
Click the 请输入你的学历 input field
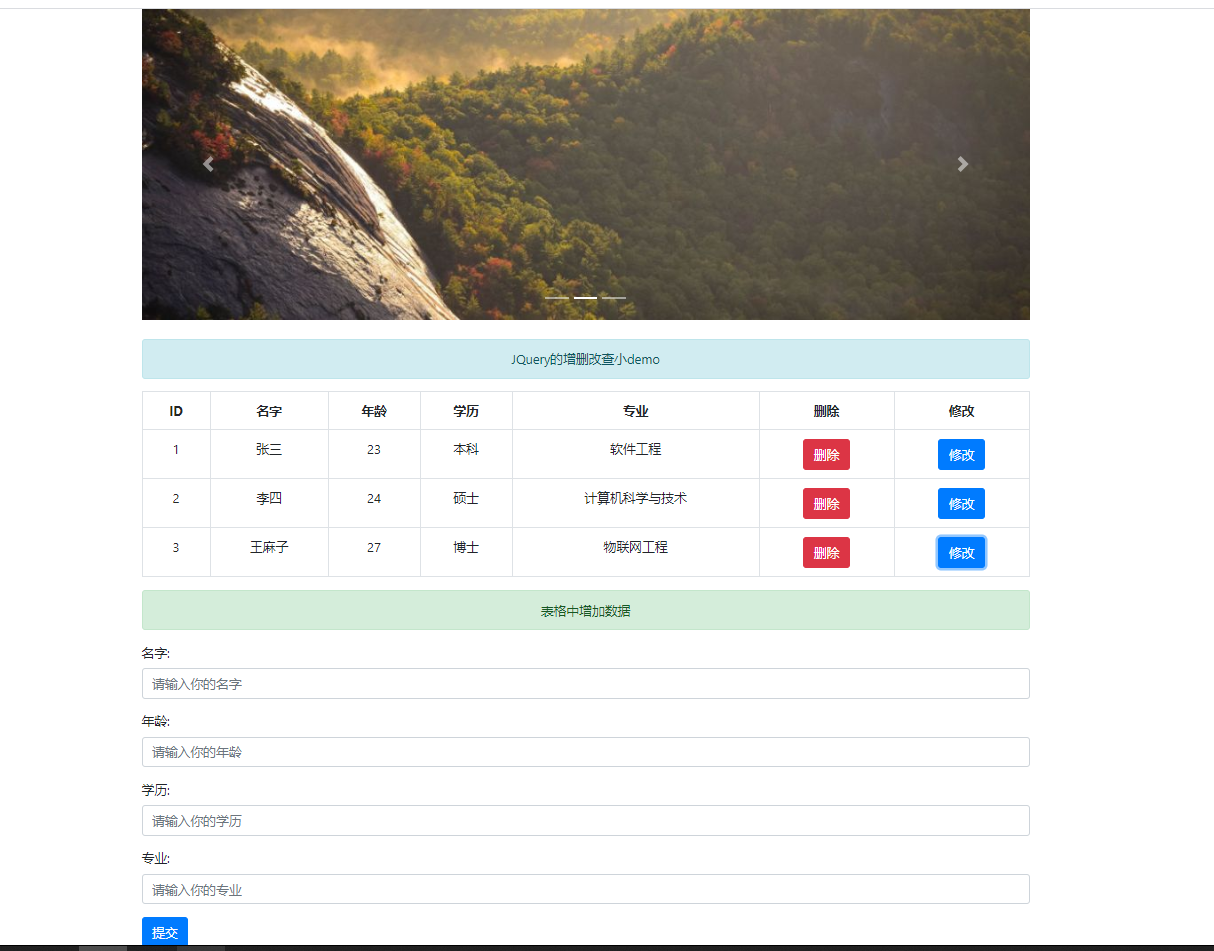(586, 820)
